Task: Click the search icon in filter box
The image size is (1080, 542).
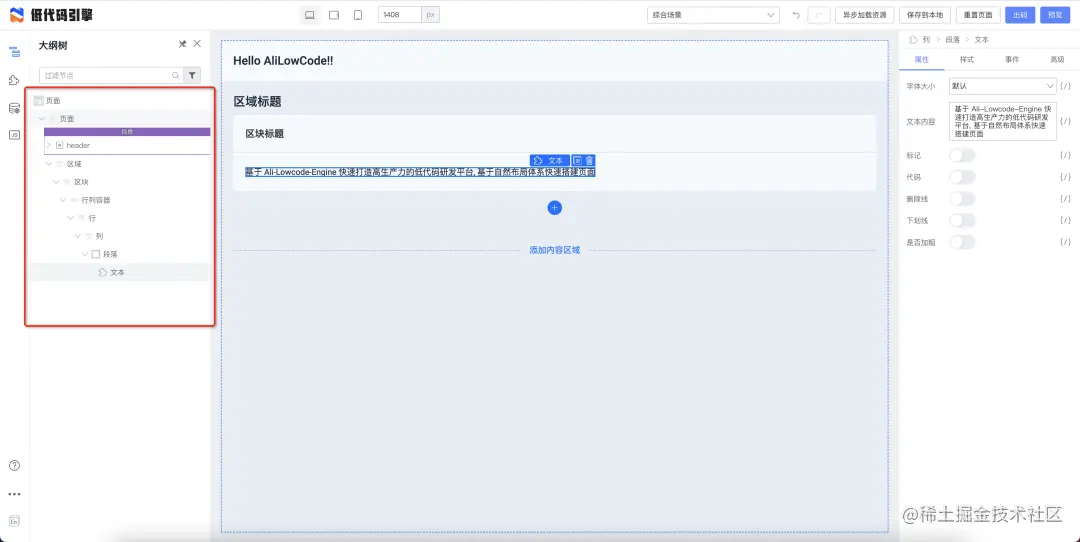Action: (x=176, y=76)
